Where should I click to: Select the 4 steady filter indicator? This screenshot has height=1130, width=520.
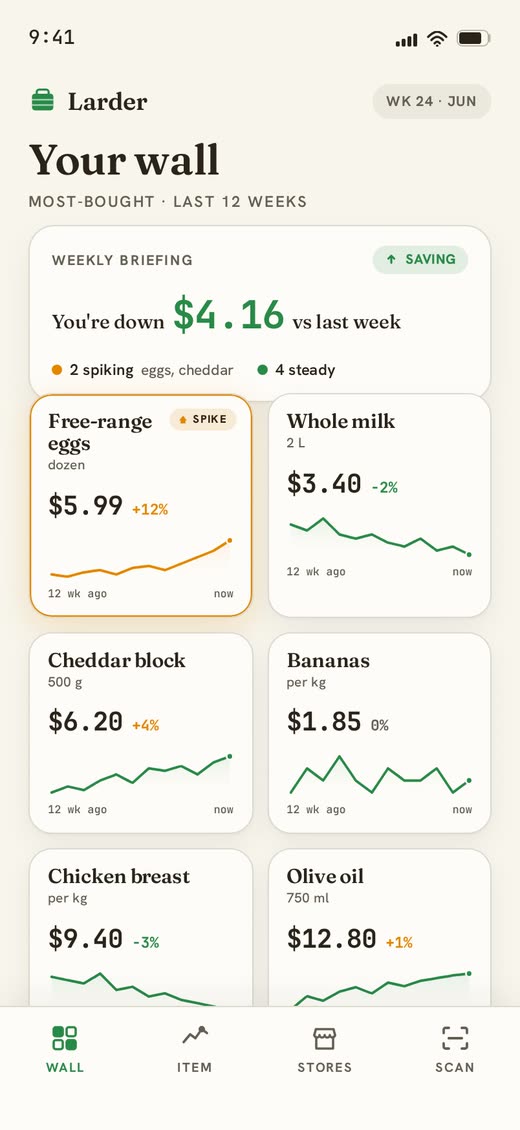(x=296, y=370)
